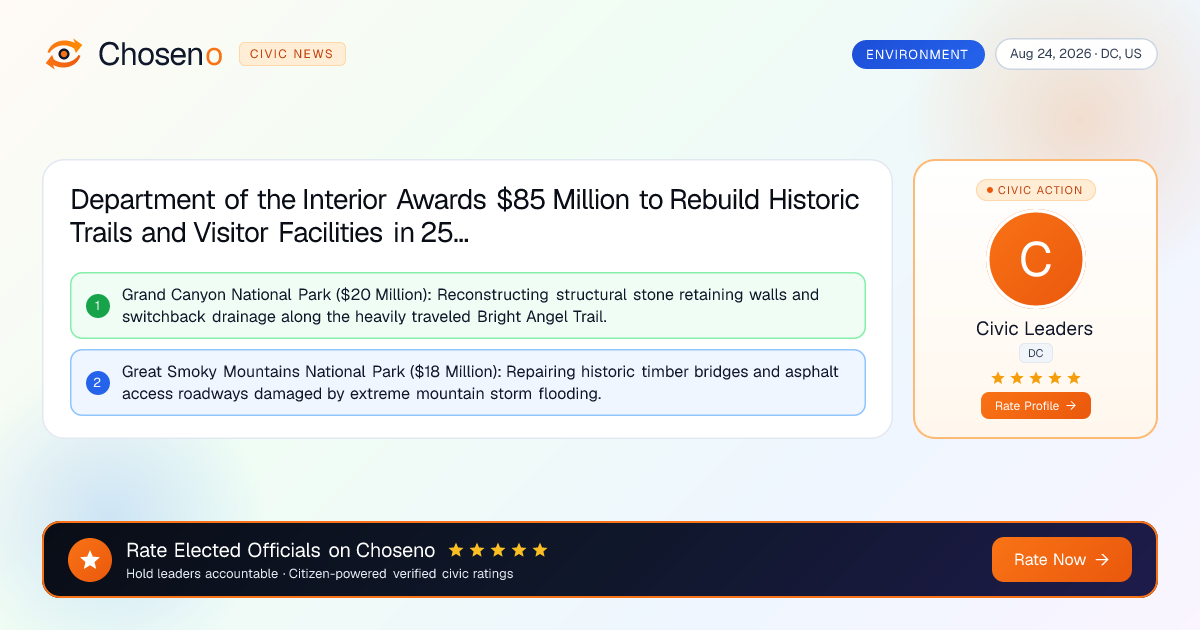Select the CIVIC NEWS tag
The width and height of the screenshot is (1200, 630).
coord(292,54)
